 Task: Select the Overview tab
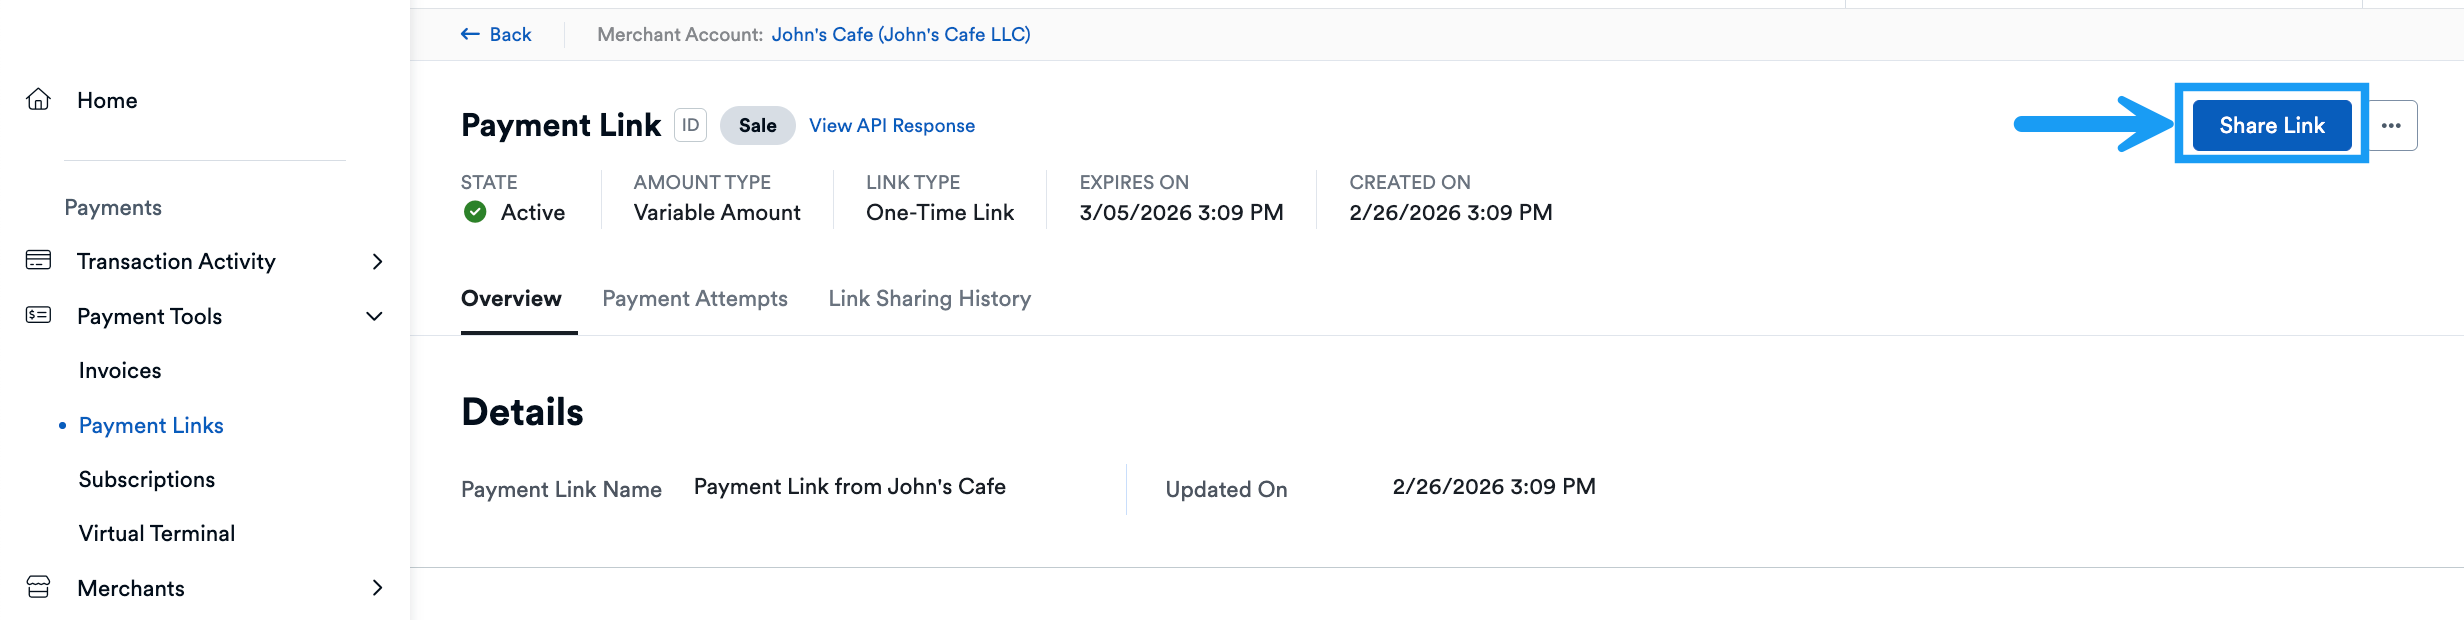click(x=511, y=298)
